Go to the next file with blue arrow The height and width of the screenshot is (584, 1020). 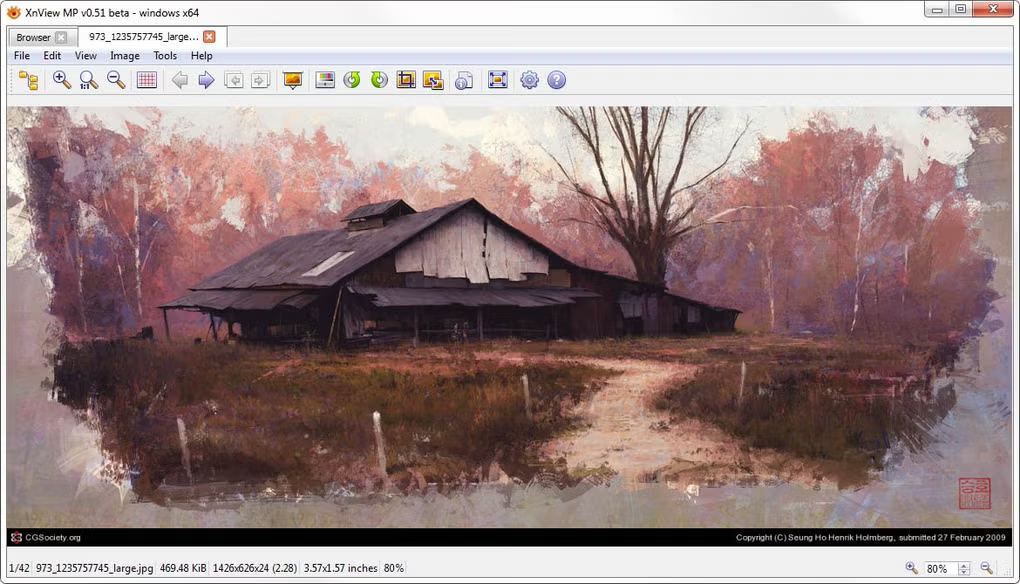206,80
